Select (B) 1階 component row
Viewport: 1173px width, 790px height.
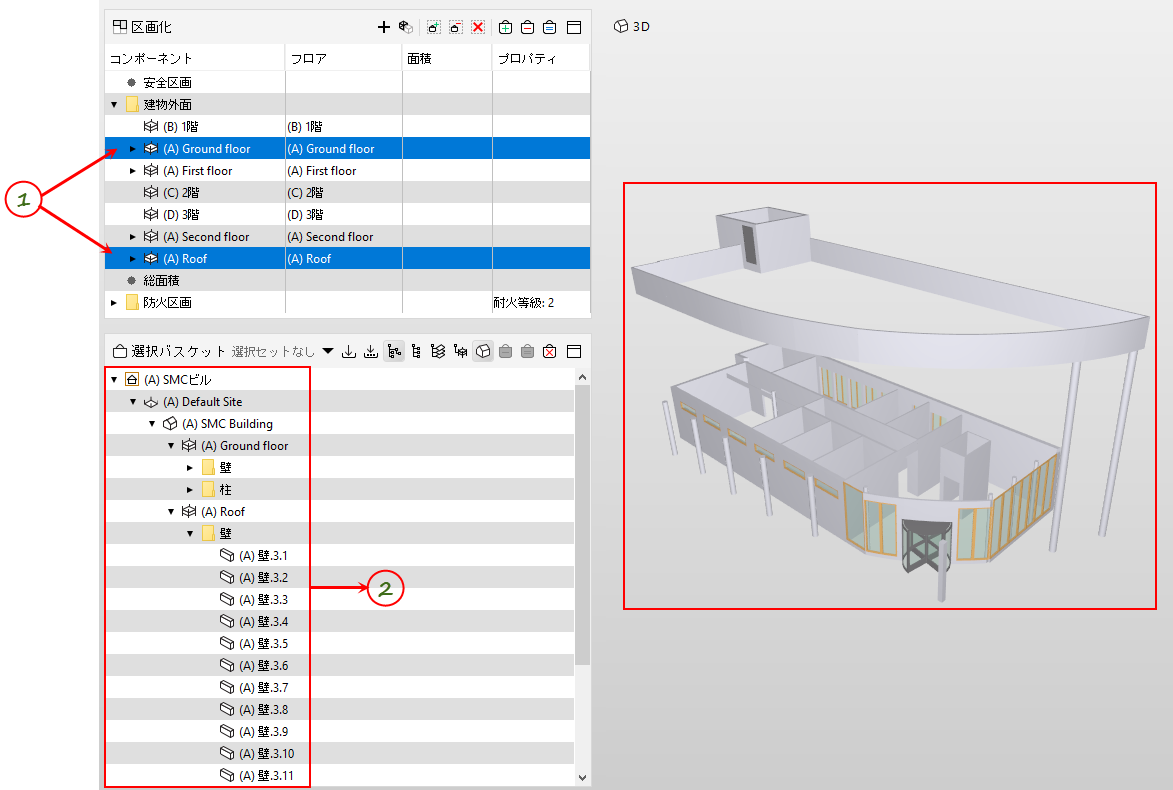click(x=347, y=126)
